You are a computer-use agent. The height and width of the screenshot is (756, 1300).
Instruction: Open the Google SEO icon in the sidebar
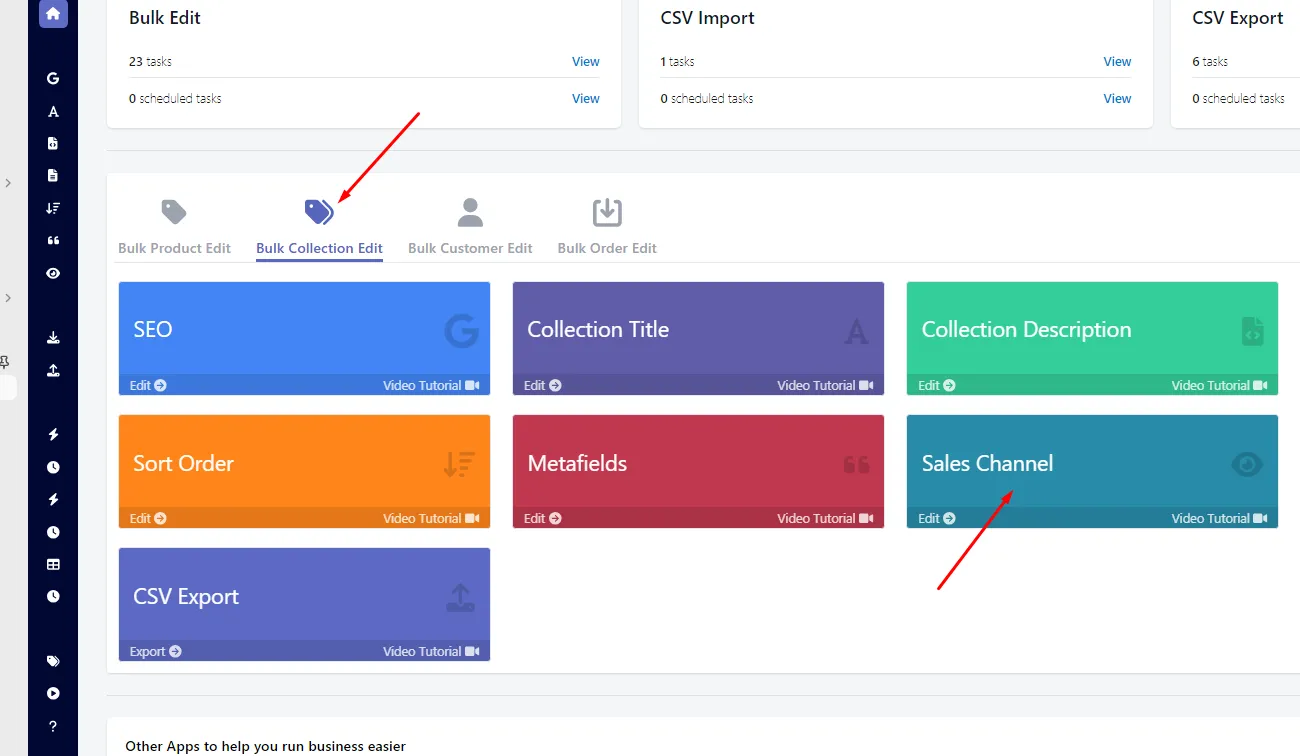point(53,78)
